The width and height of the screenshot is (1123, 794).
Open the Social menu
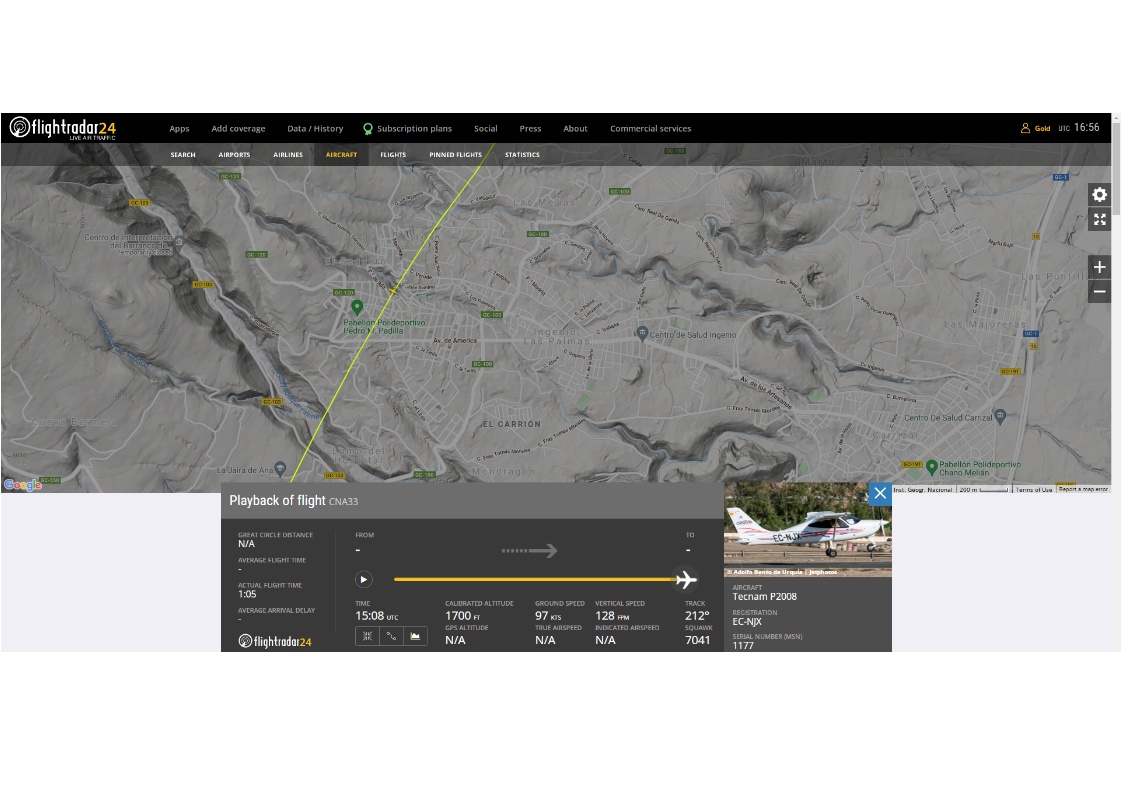(486, 129)
